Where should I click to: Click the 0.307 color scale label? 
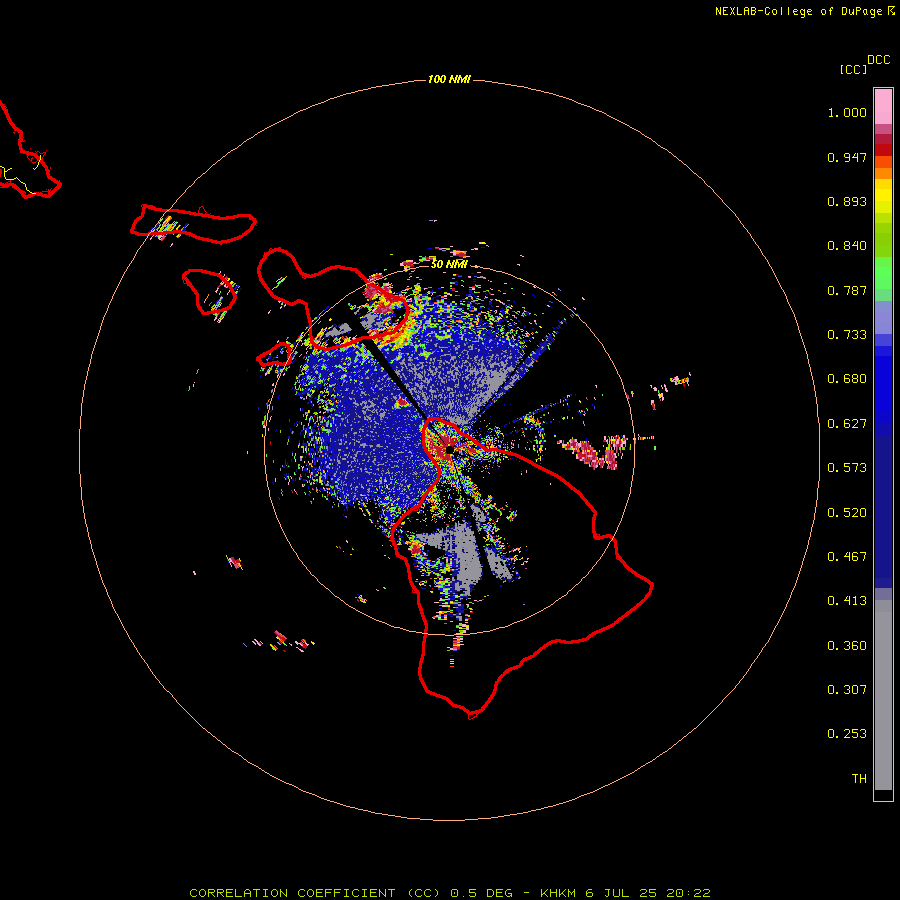(847, 690)
